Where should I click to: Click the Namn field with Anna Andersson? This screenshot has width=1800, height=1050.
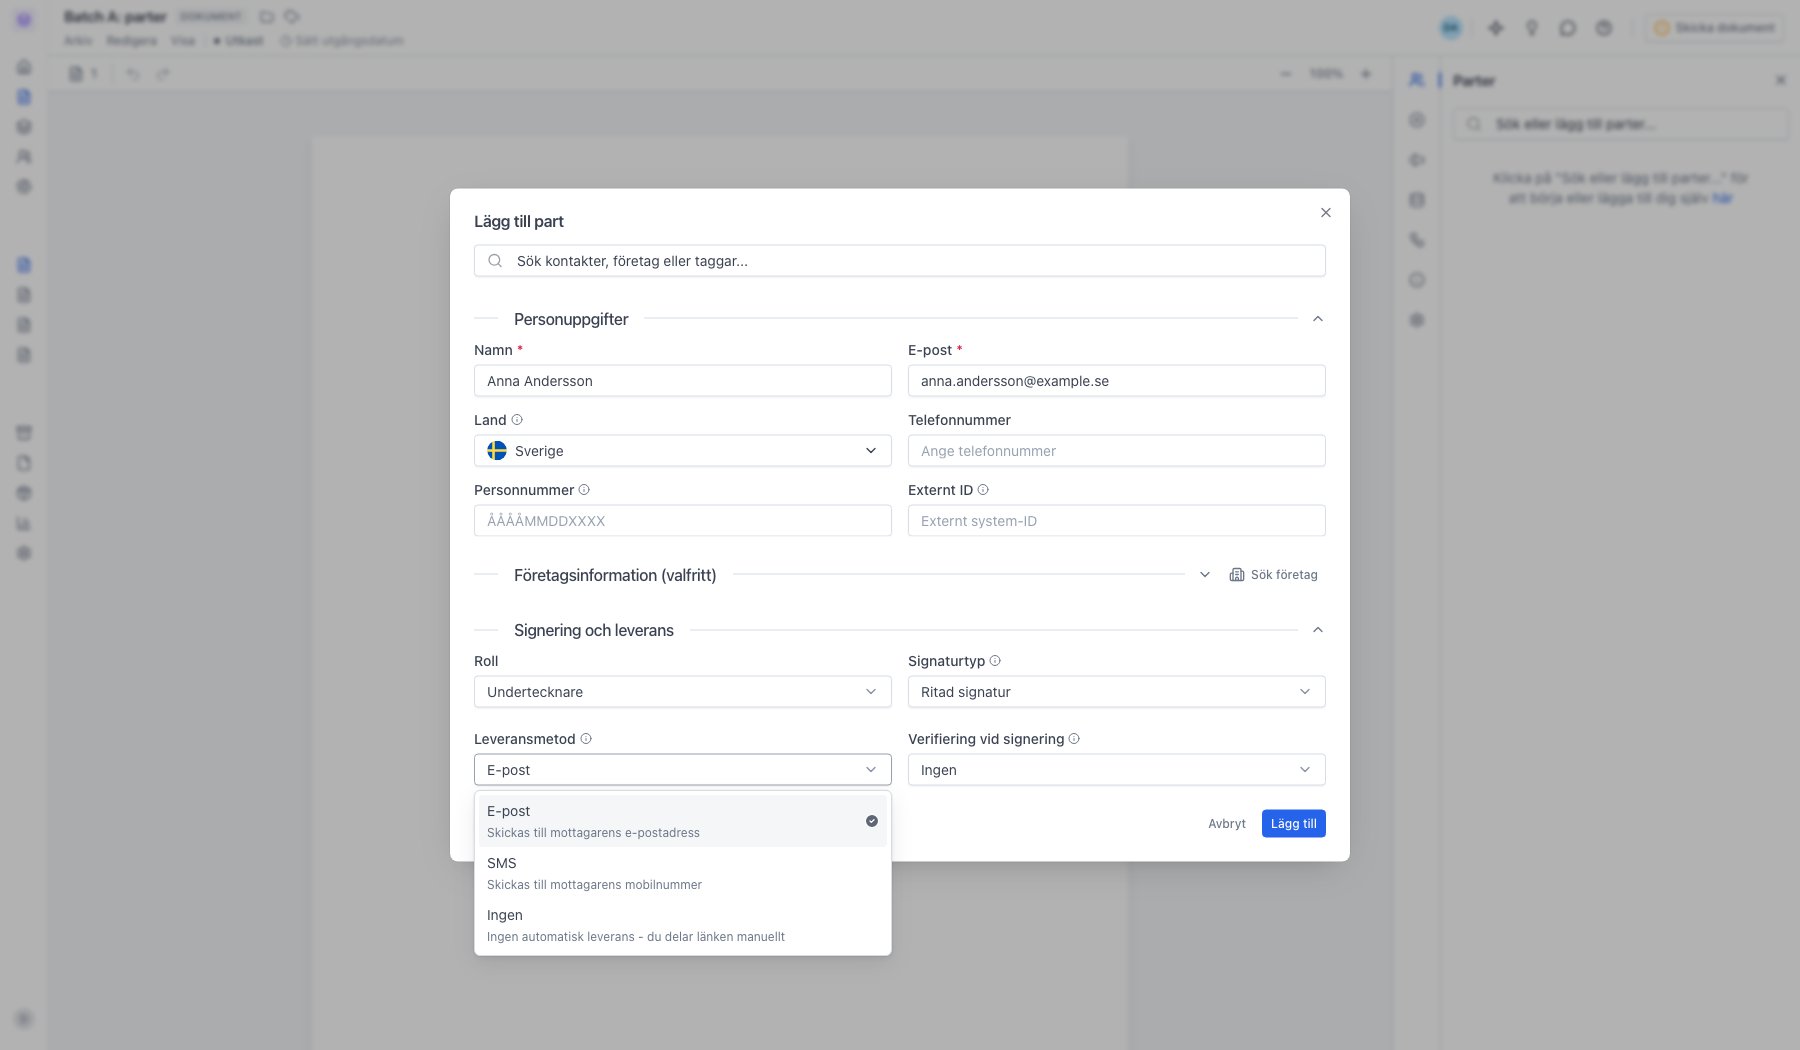coord(683,381)
